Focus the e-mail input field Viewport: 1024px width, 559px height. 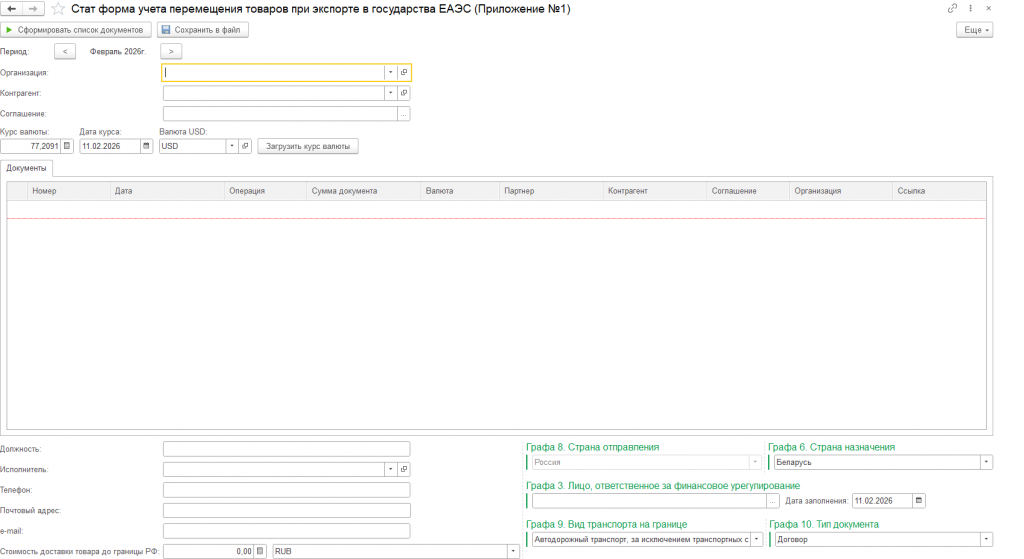click(x=287, y=531)
